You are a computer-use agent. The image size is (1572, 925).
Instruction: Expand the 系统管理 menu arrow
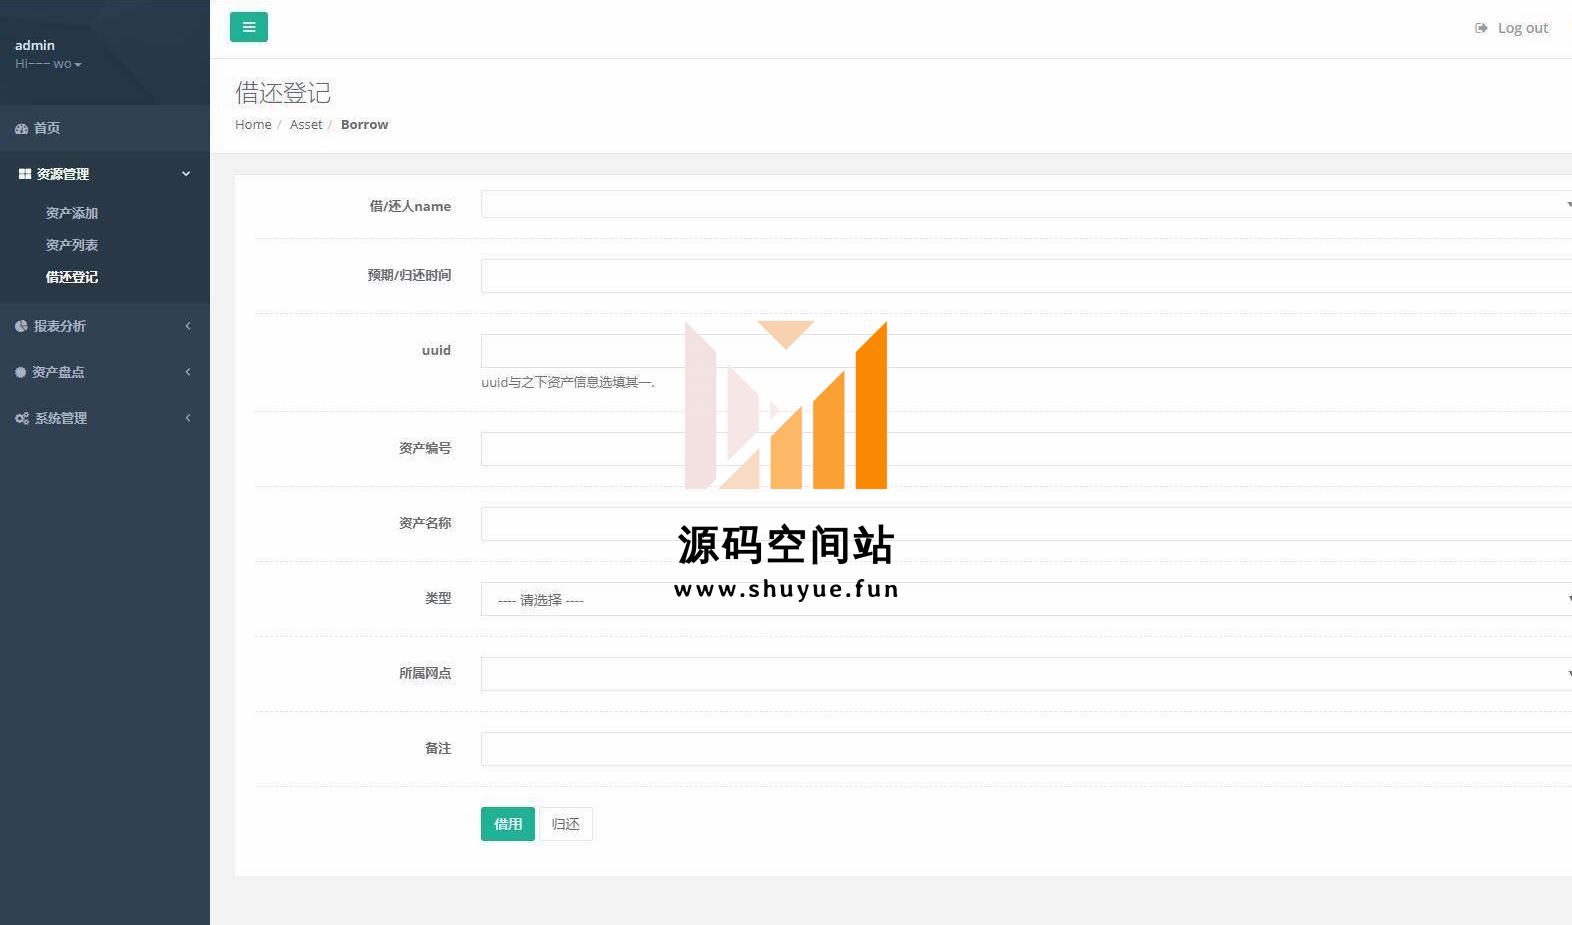pyautogui.click(x=187, y=418)
